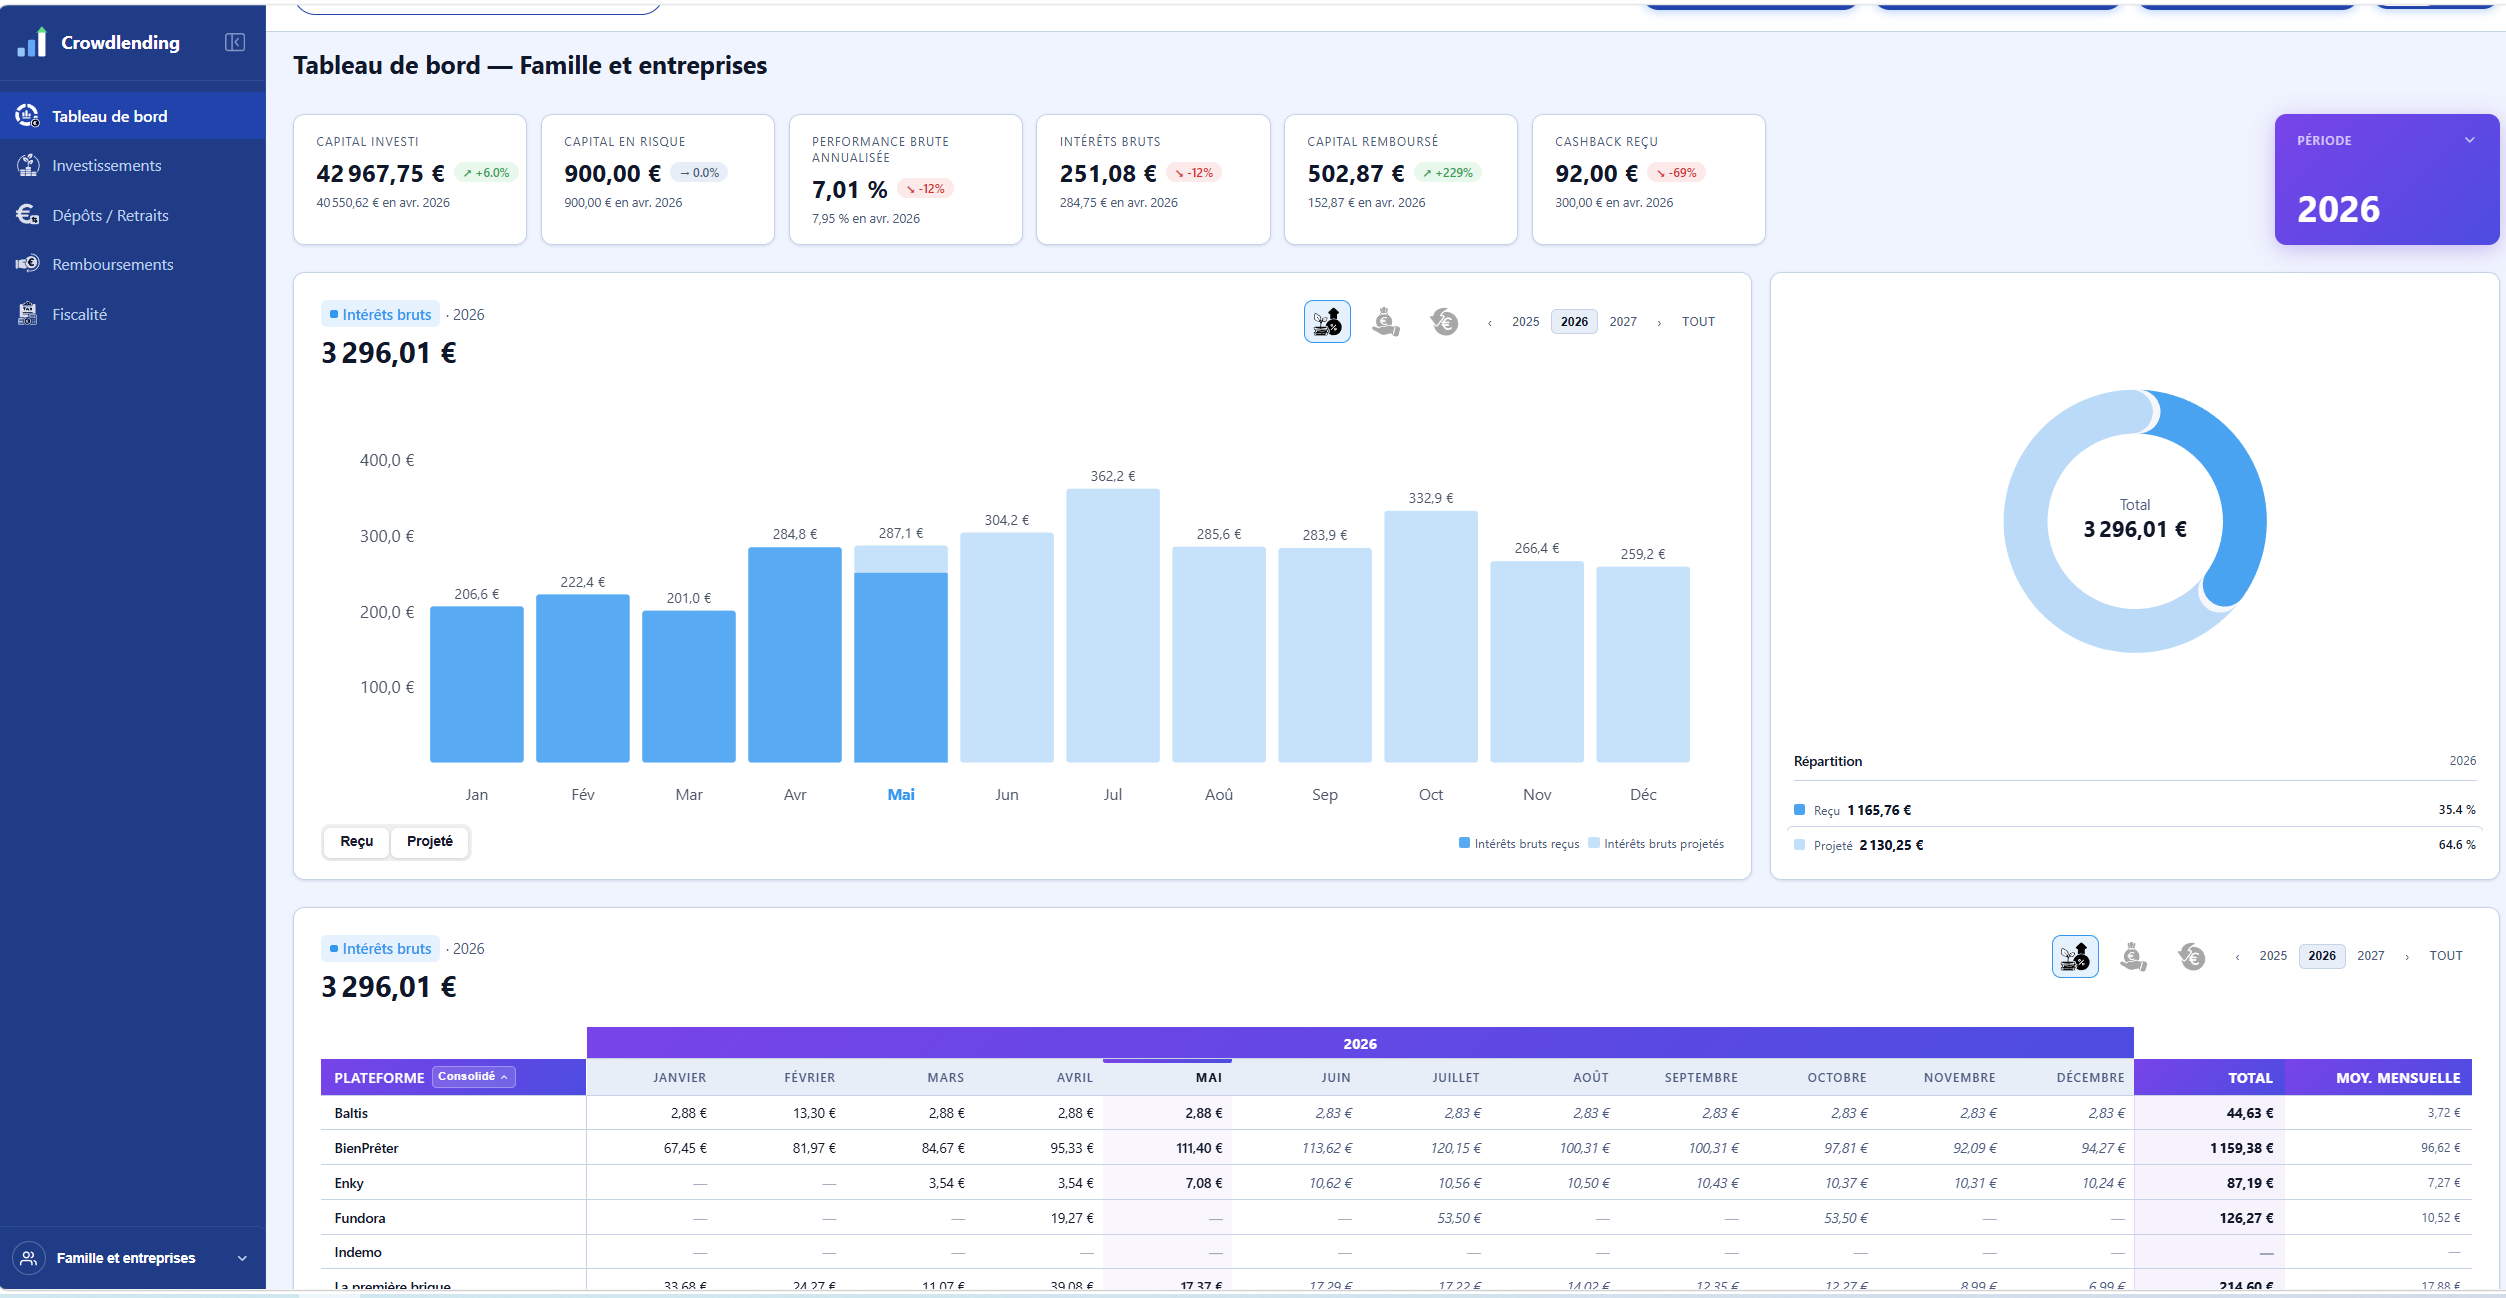Open the Consolidé dropdown in the Plateforme header
Screen dimensions: 2506x1298
[x=474, y=1077]
